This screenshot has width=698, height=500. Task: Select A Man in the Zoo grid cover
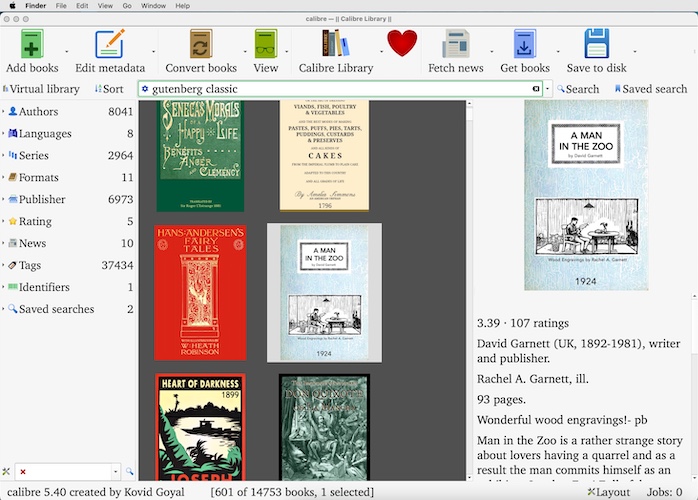pyautogui.click(x=324, y=293)
